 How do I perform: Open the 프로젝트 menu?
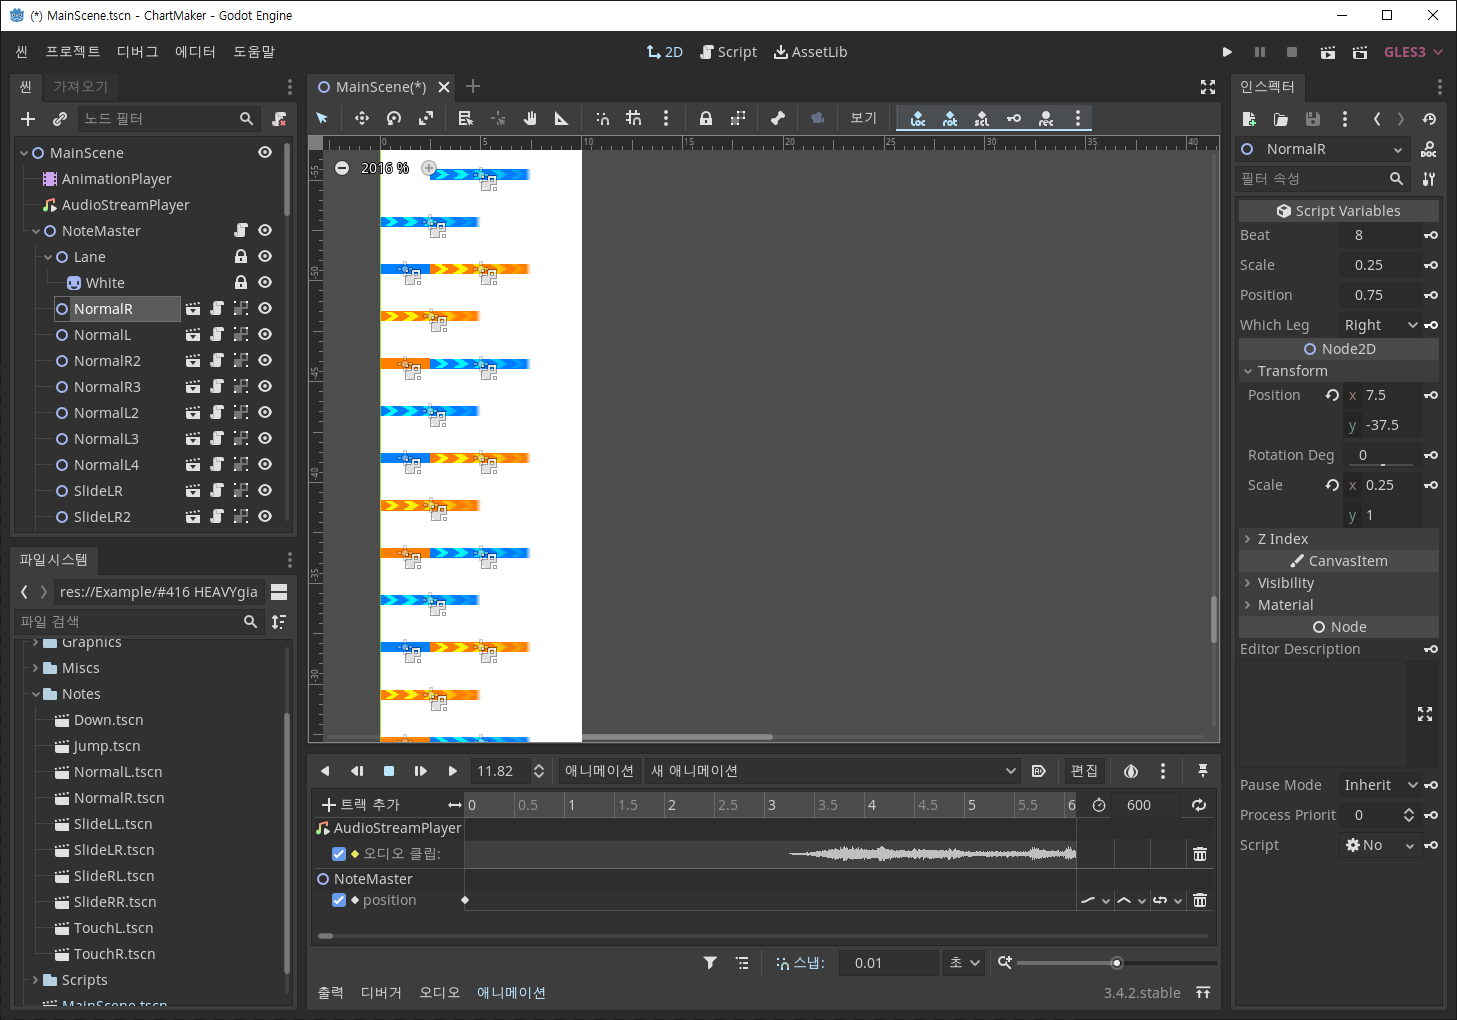[x=73, y=52]
